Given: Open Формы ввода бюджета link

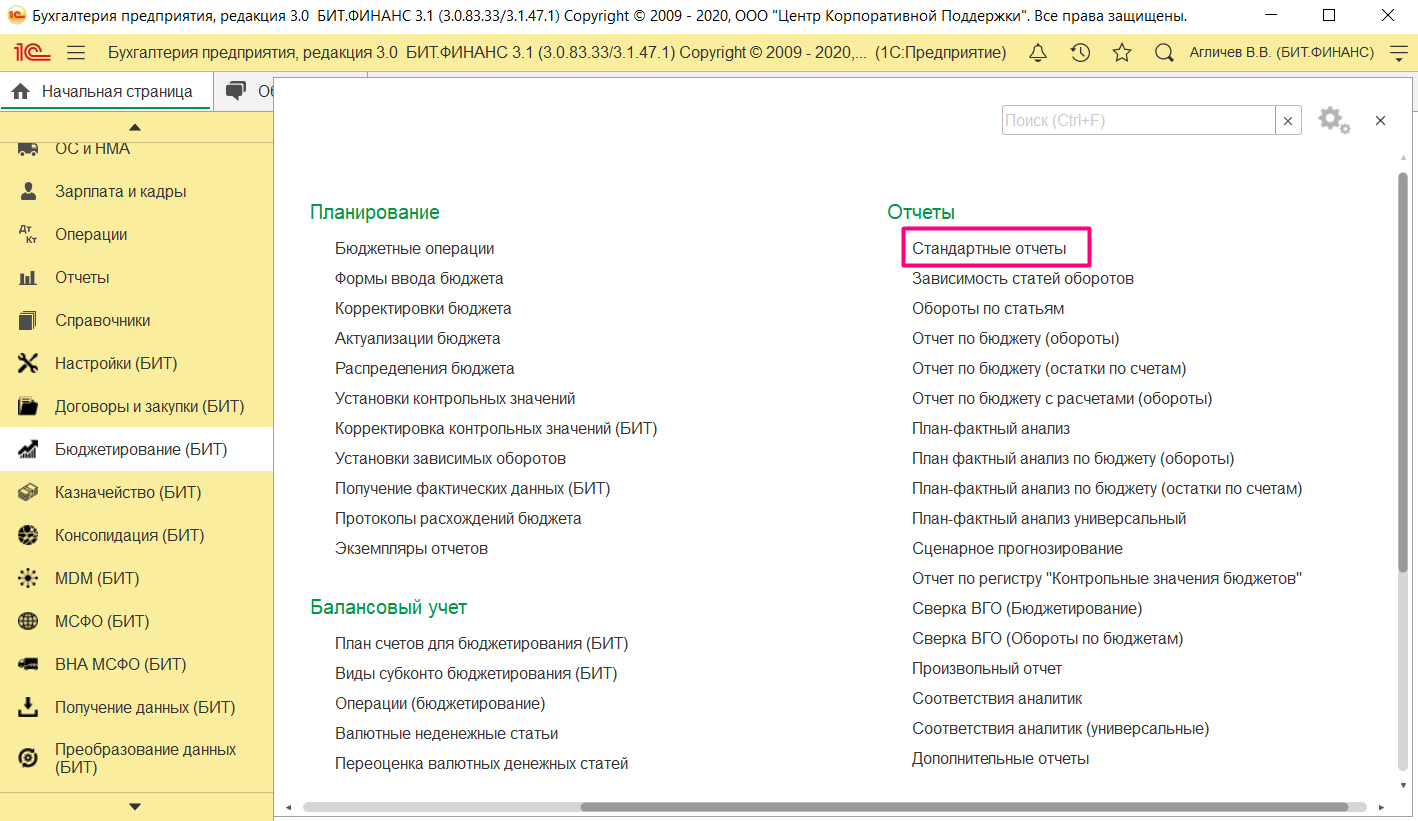Looking at the screenshot, I should click(x=419, y=278).
